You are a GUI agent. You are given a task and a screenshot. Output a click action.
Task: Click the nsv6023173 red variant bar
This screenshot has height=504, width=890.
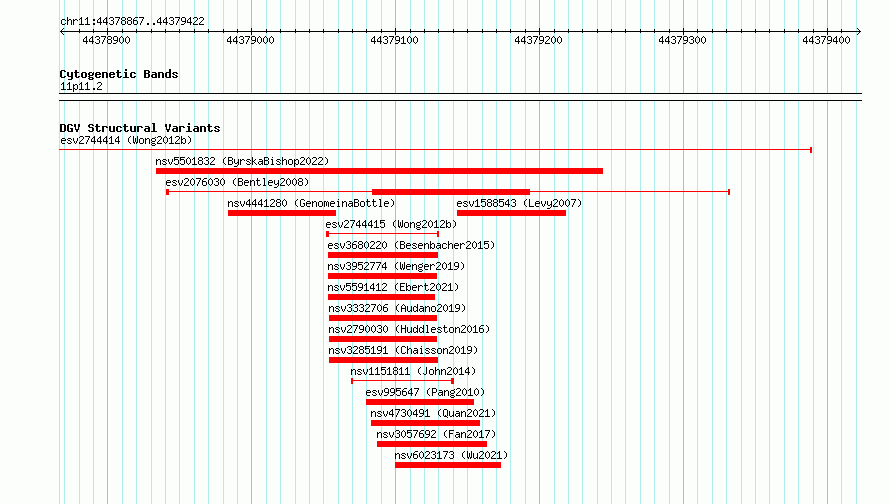point(448,465)
